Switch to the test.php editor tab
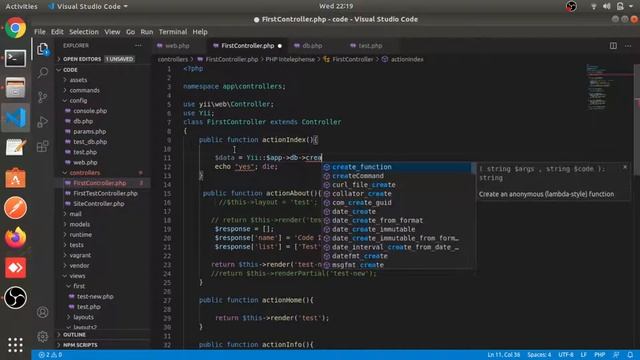This screenshot has width=640, height=360. 370,46
